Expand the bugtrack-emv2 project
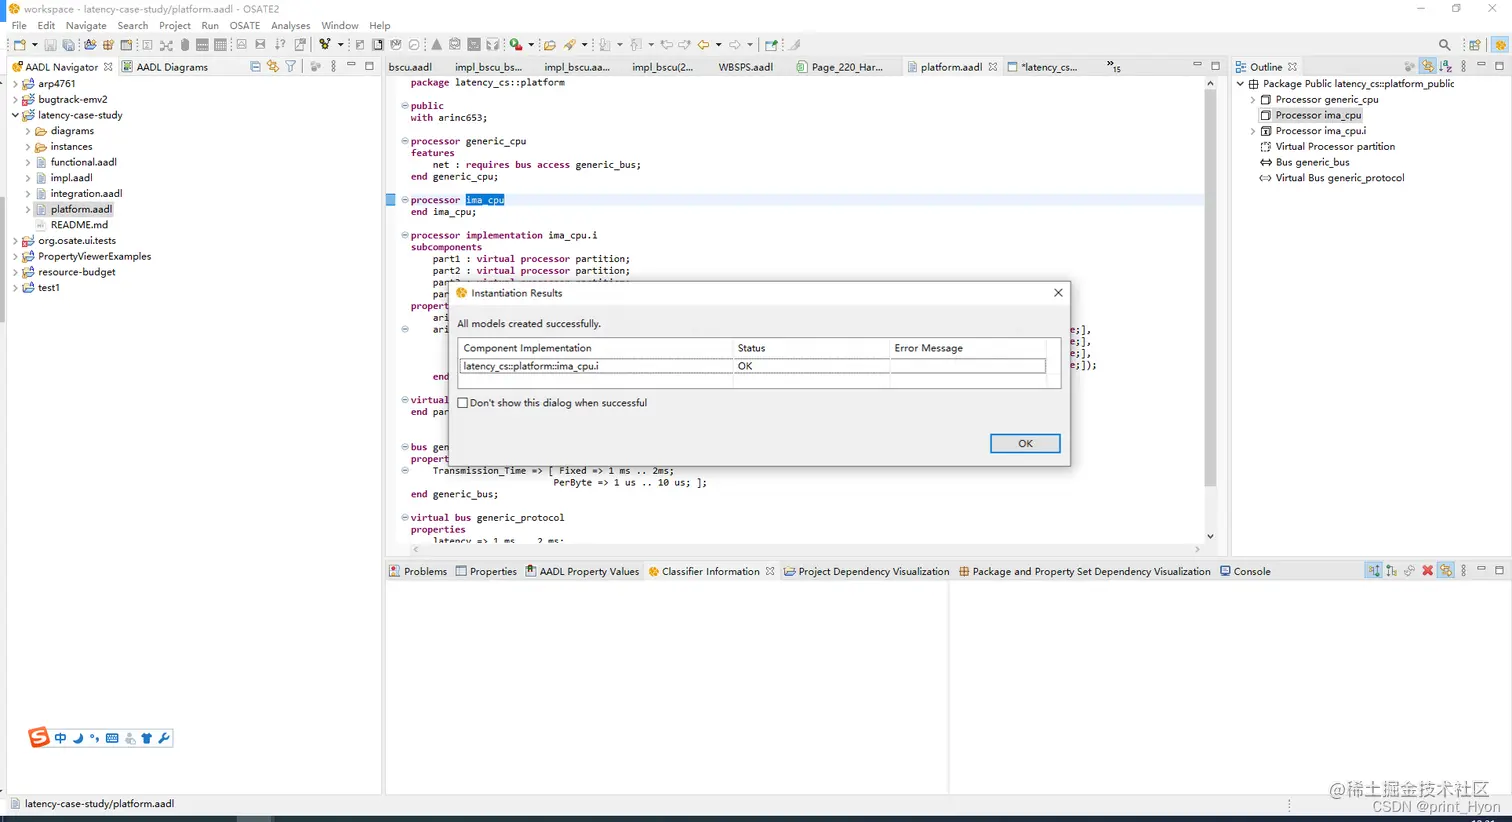 pos(15,100)
